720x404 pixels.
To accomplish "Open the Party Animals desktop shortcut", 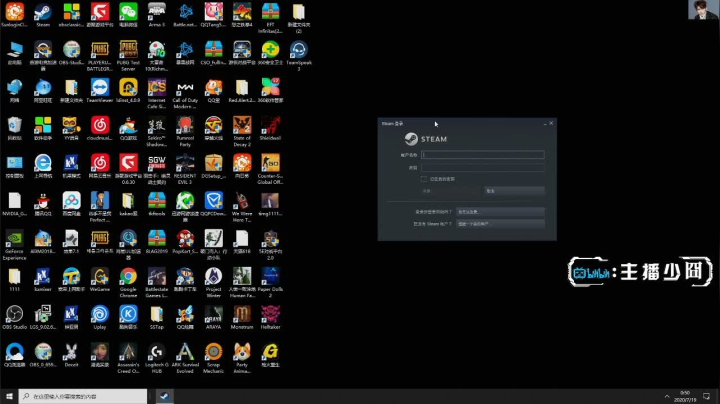I will (242, 359).
